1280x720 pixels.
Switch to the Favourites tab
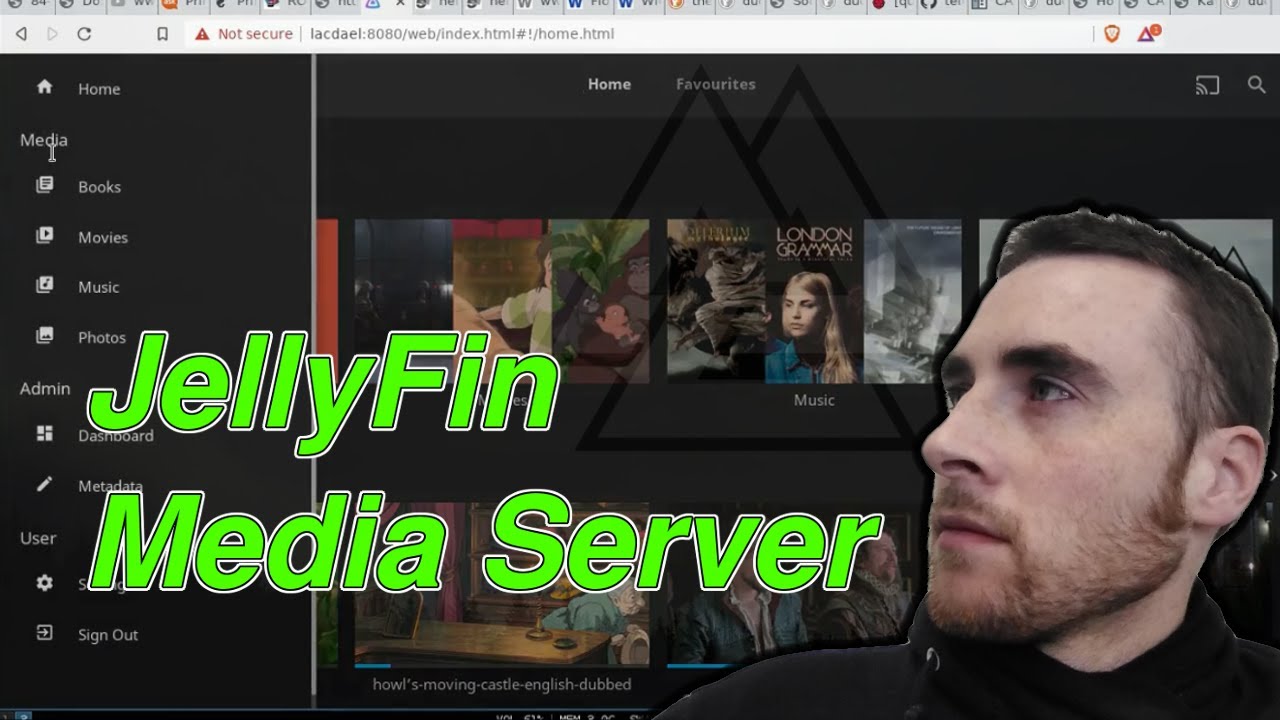(715, 84)
